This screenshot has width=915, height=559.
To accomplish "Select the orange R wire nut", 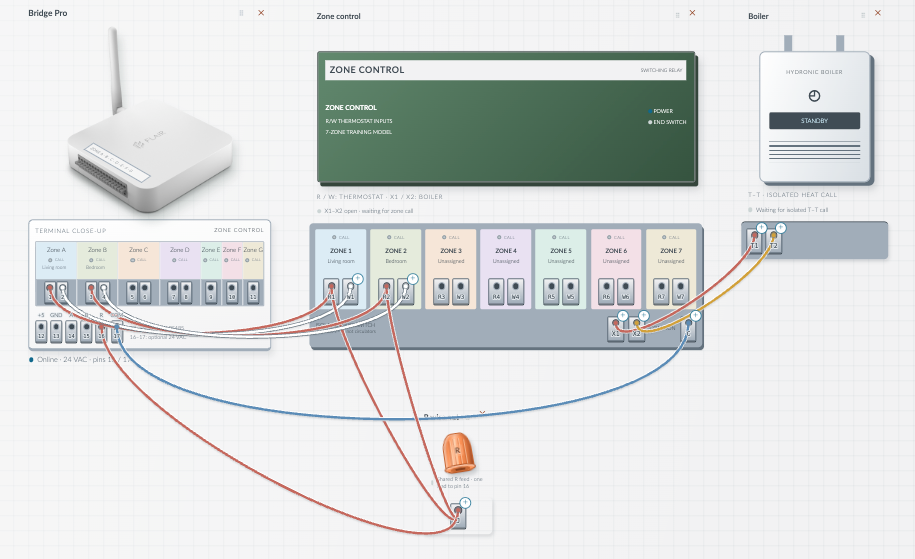I will 459,453.
